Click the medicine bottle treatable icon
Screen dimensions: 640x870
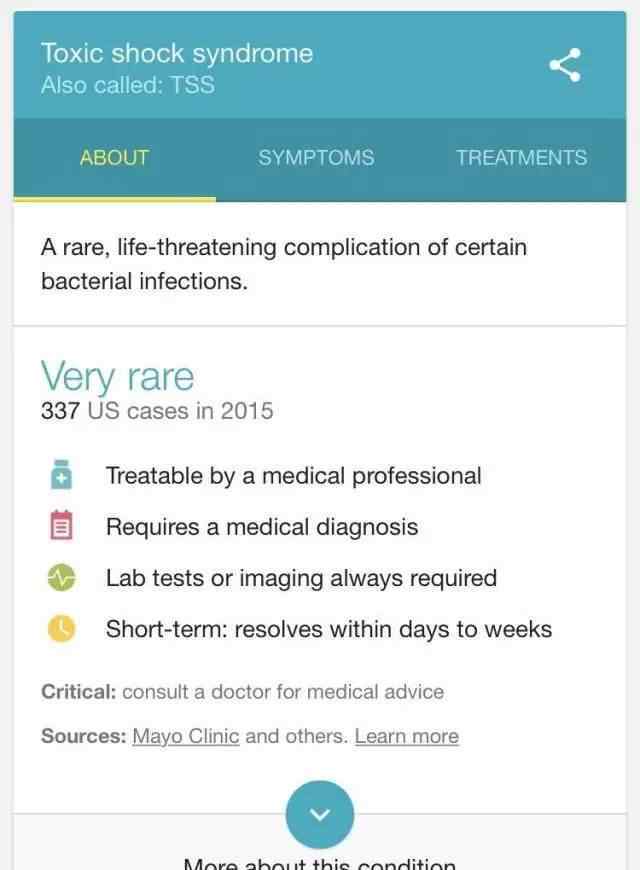[x=61, y=474]
